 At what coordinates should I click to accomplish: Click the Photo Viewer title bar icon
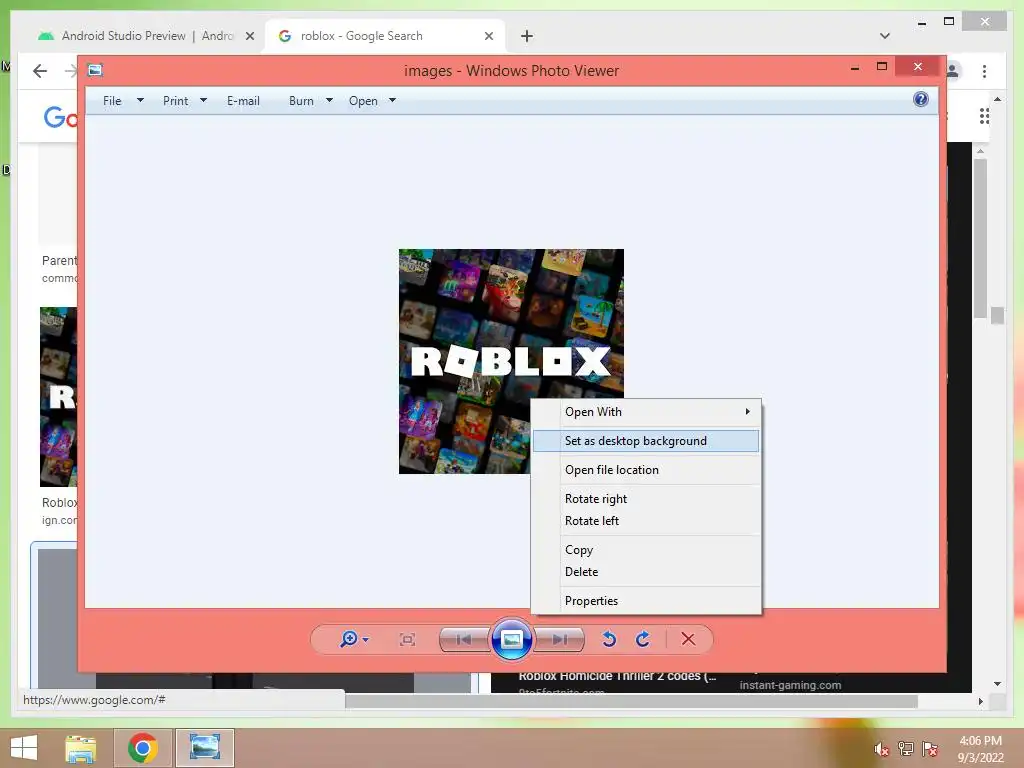95,70
